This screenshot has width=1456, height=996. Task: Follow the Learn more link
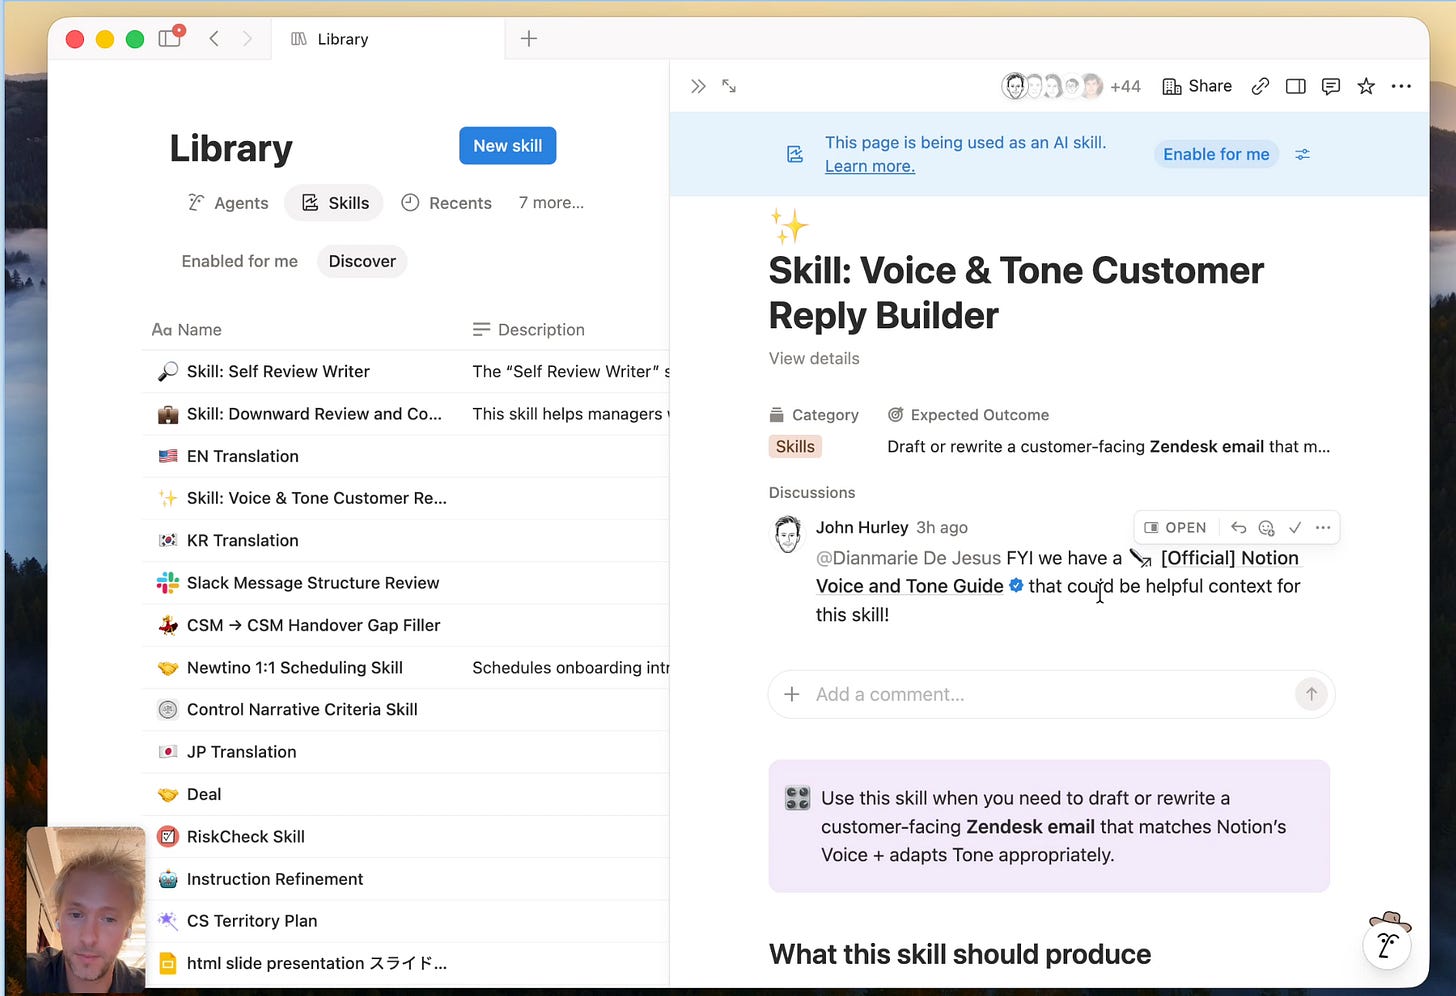870,166
